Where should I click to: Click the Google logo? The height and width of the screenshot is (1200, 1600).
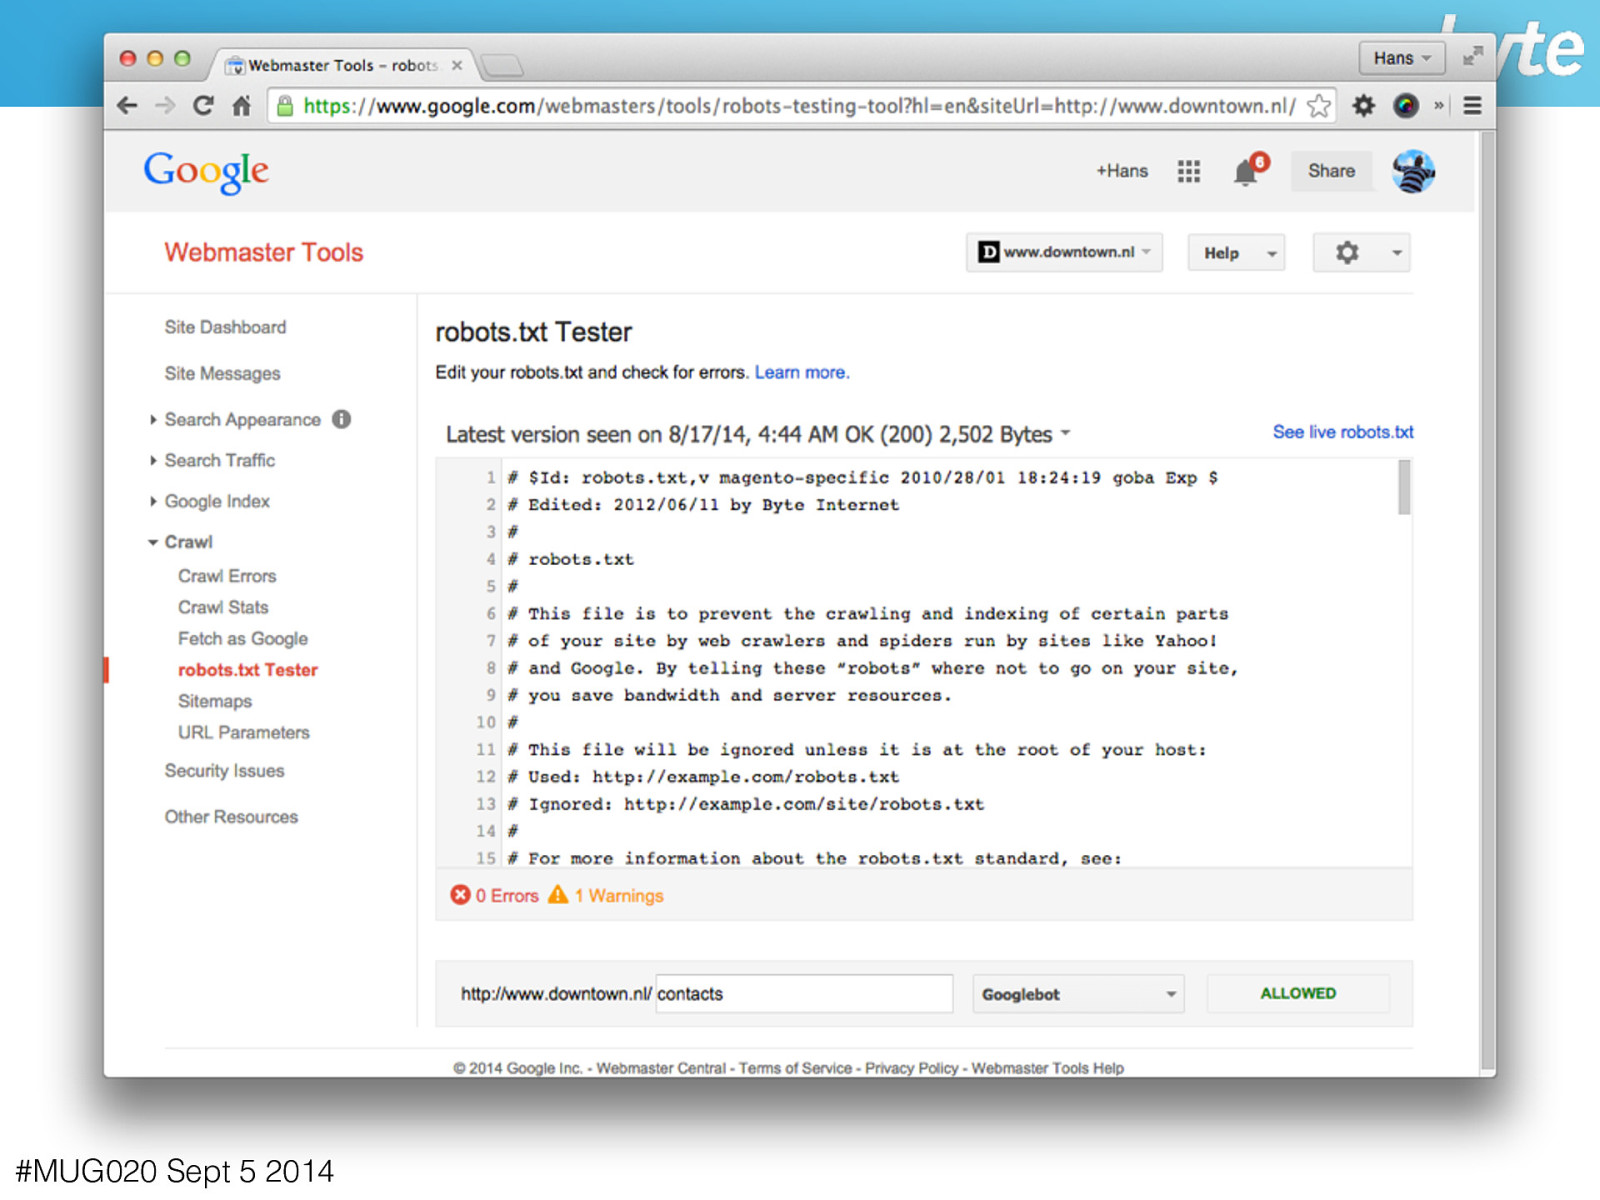pos(206,172)
